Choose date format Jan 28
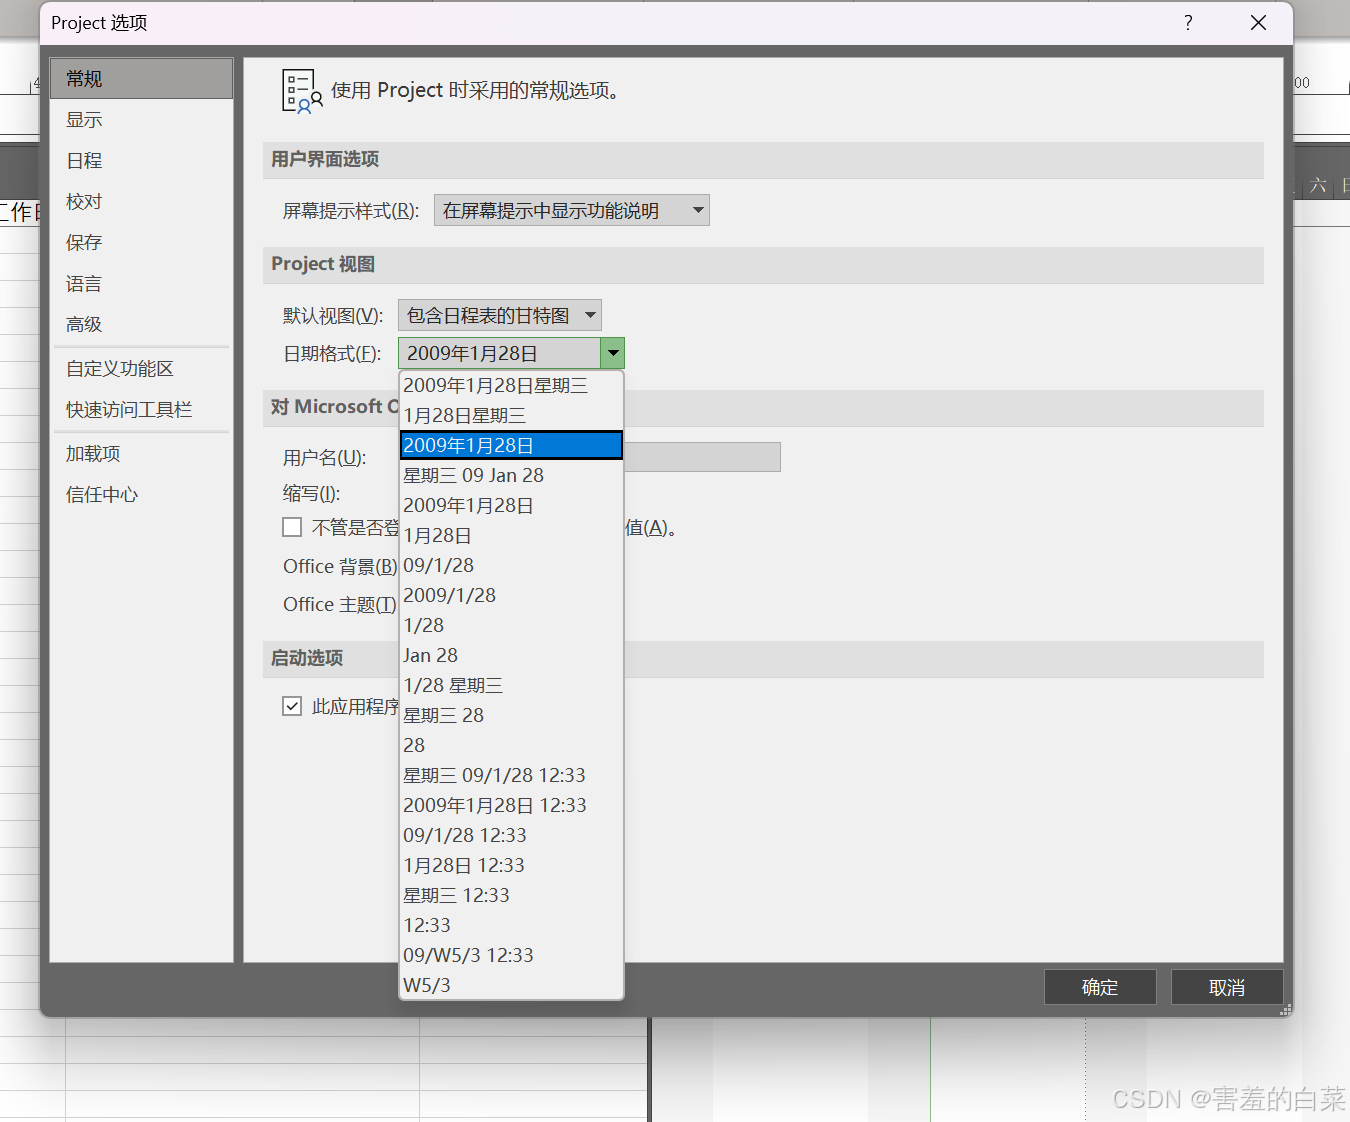 (x=511, y=655)
